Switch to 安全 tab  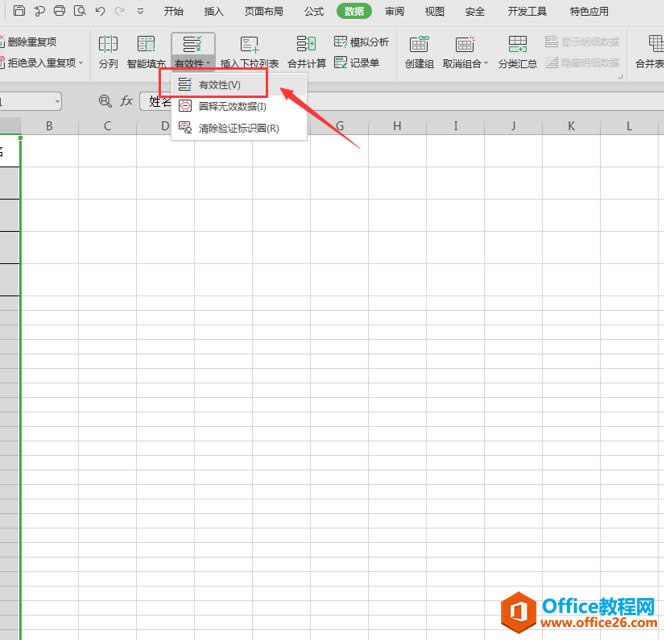pos(475,11)
